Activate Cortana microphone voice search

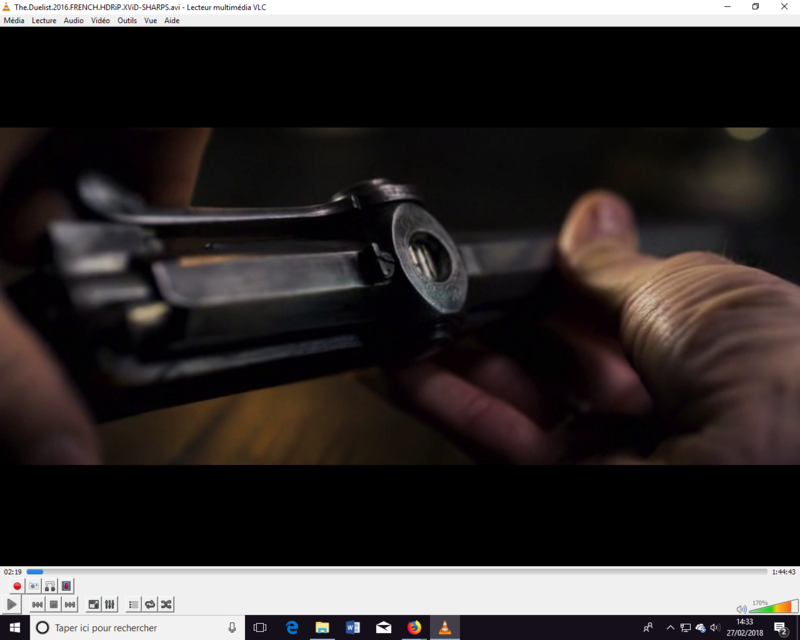coord(232,628)
